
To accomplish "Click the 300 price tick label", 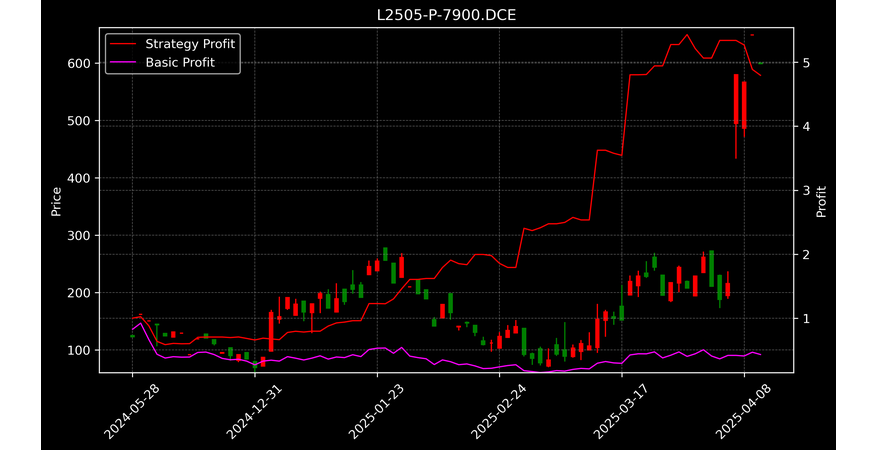I will click(79, 236).
